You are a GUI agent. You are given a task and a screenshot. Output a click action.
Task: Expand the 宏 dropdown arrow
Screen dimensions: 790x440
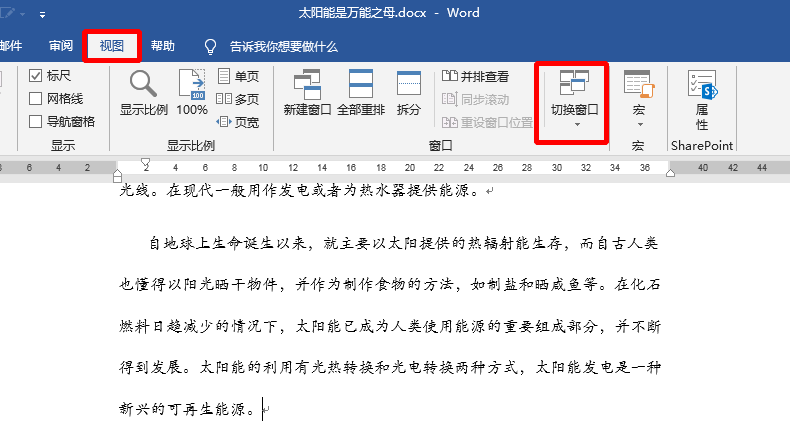640,124
